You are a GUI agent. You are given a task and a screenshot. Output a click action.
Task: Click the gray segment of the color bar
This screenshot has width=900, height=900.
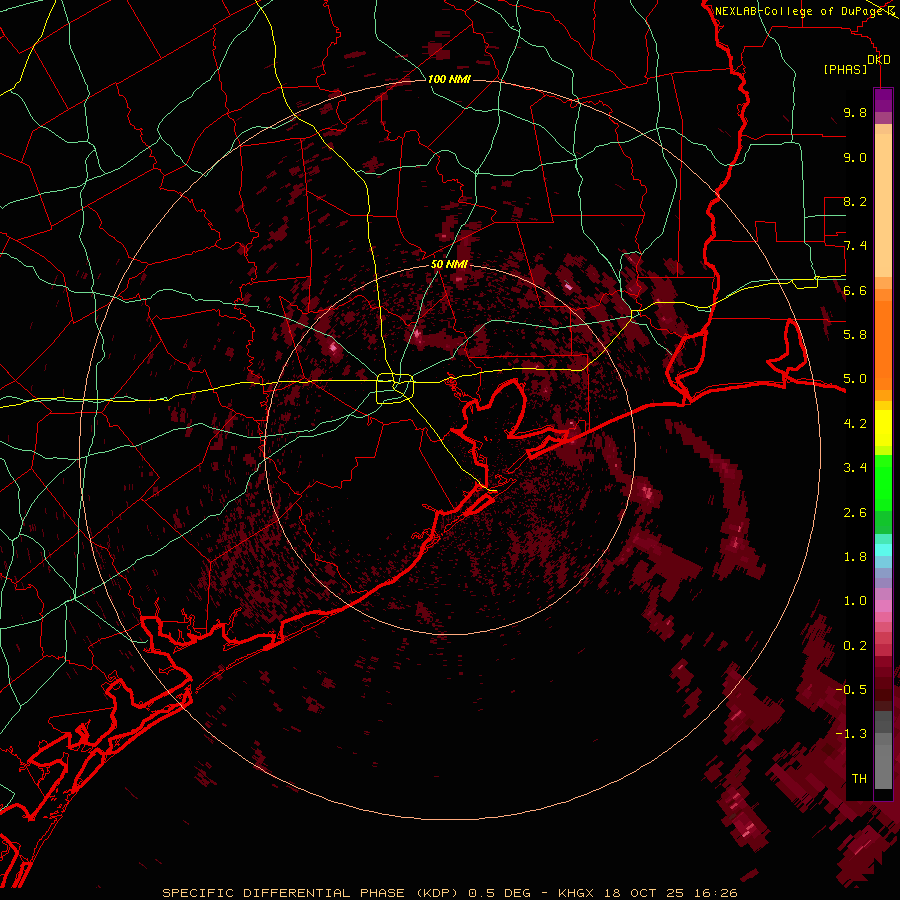pyautogui.click(x=883, y=752)
